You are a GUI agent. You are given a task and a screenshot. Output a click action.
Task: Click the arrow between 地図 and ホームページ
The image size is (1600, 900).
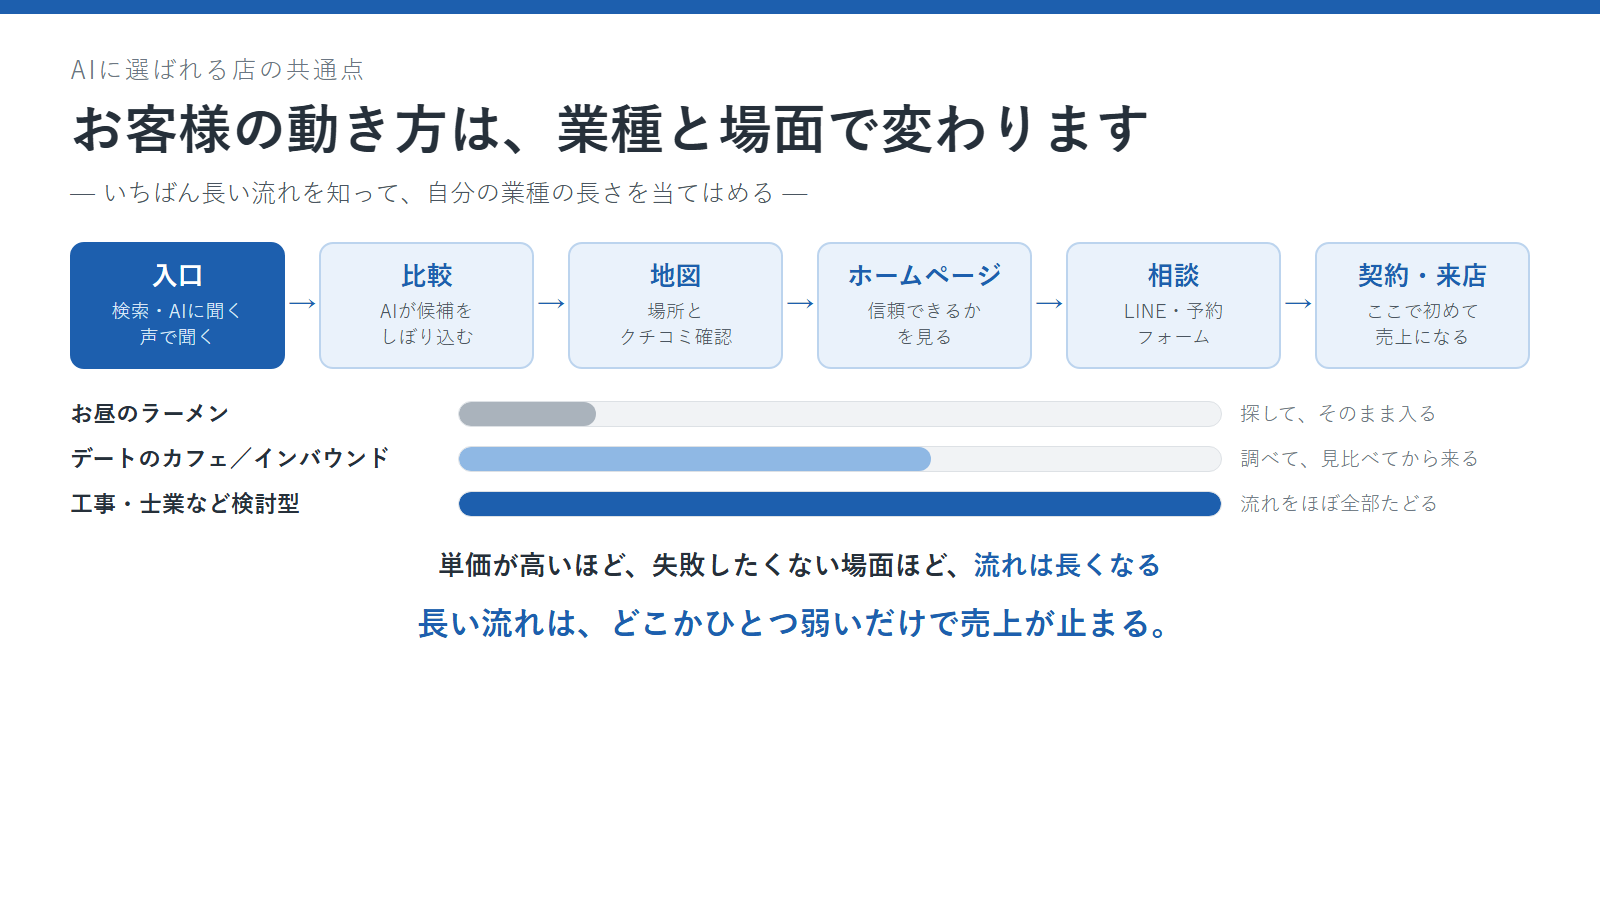(x=800, y=303)
